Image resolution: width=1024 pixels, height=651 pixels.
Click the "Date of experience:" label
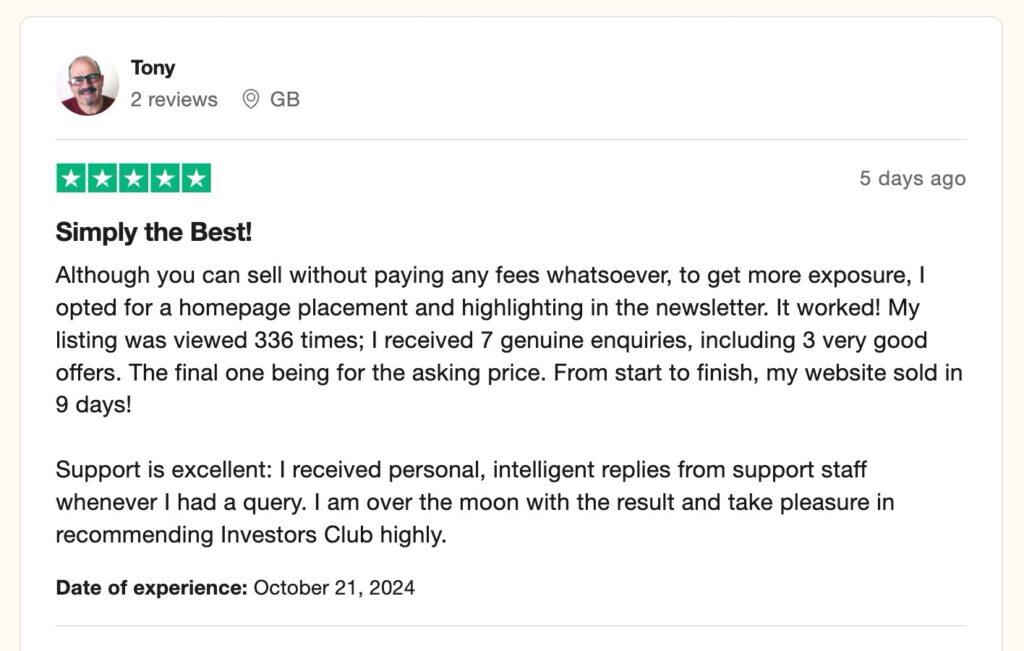[x=151, y=588]
